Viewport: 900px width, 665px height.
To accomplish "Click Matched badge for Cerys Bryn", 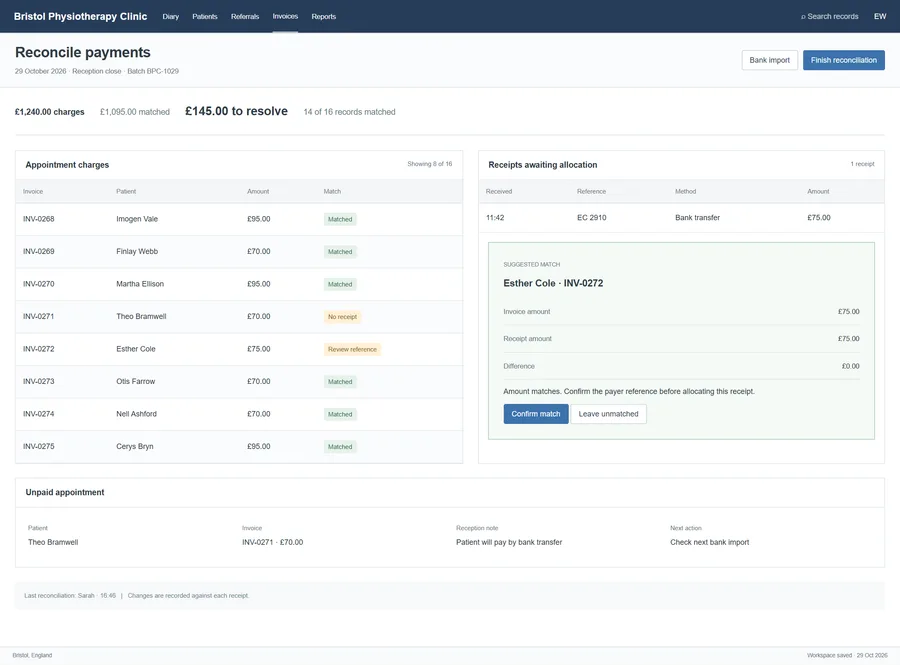I will [x=340, y=447].
